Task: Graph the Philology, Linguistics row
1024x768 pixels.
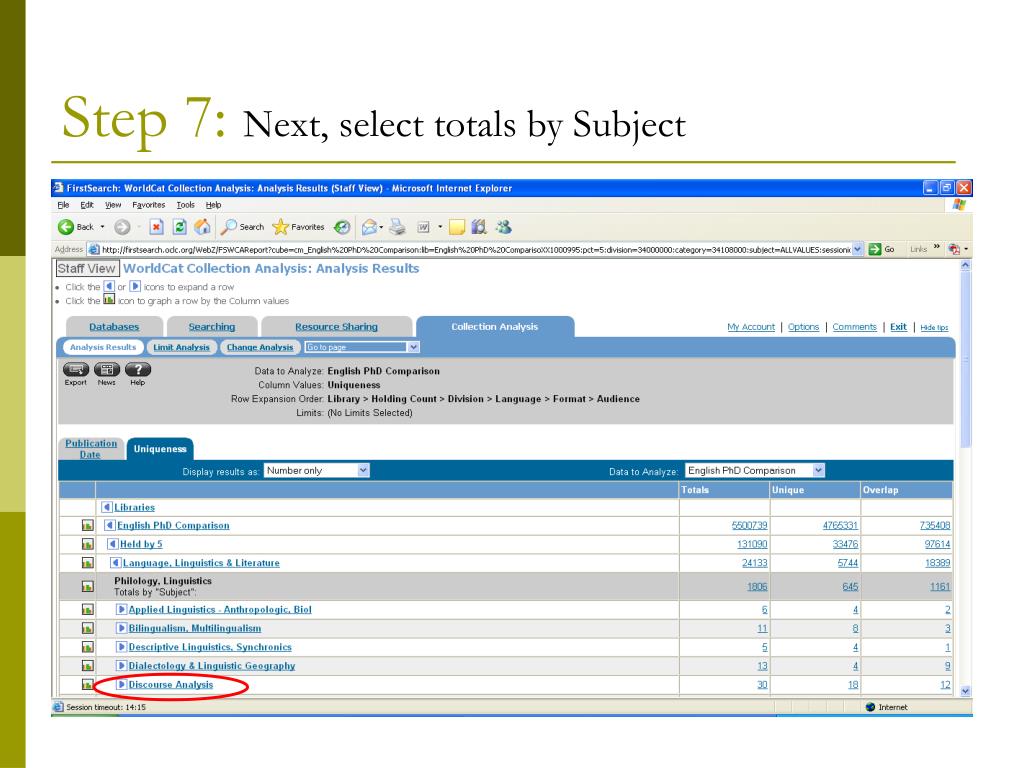Action: point(88,586)
